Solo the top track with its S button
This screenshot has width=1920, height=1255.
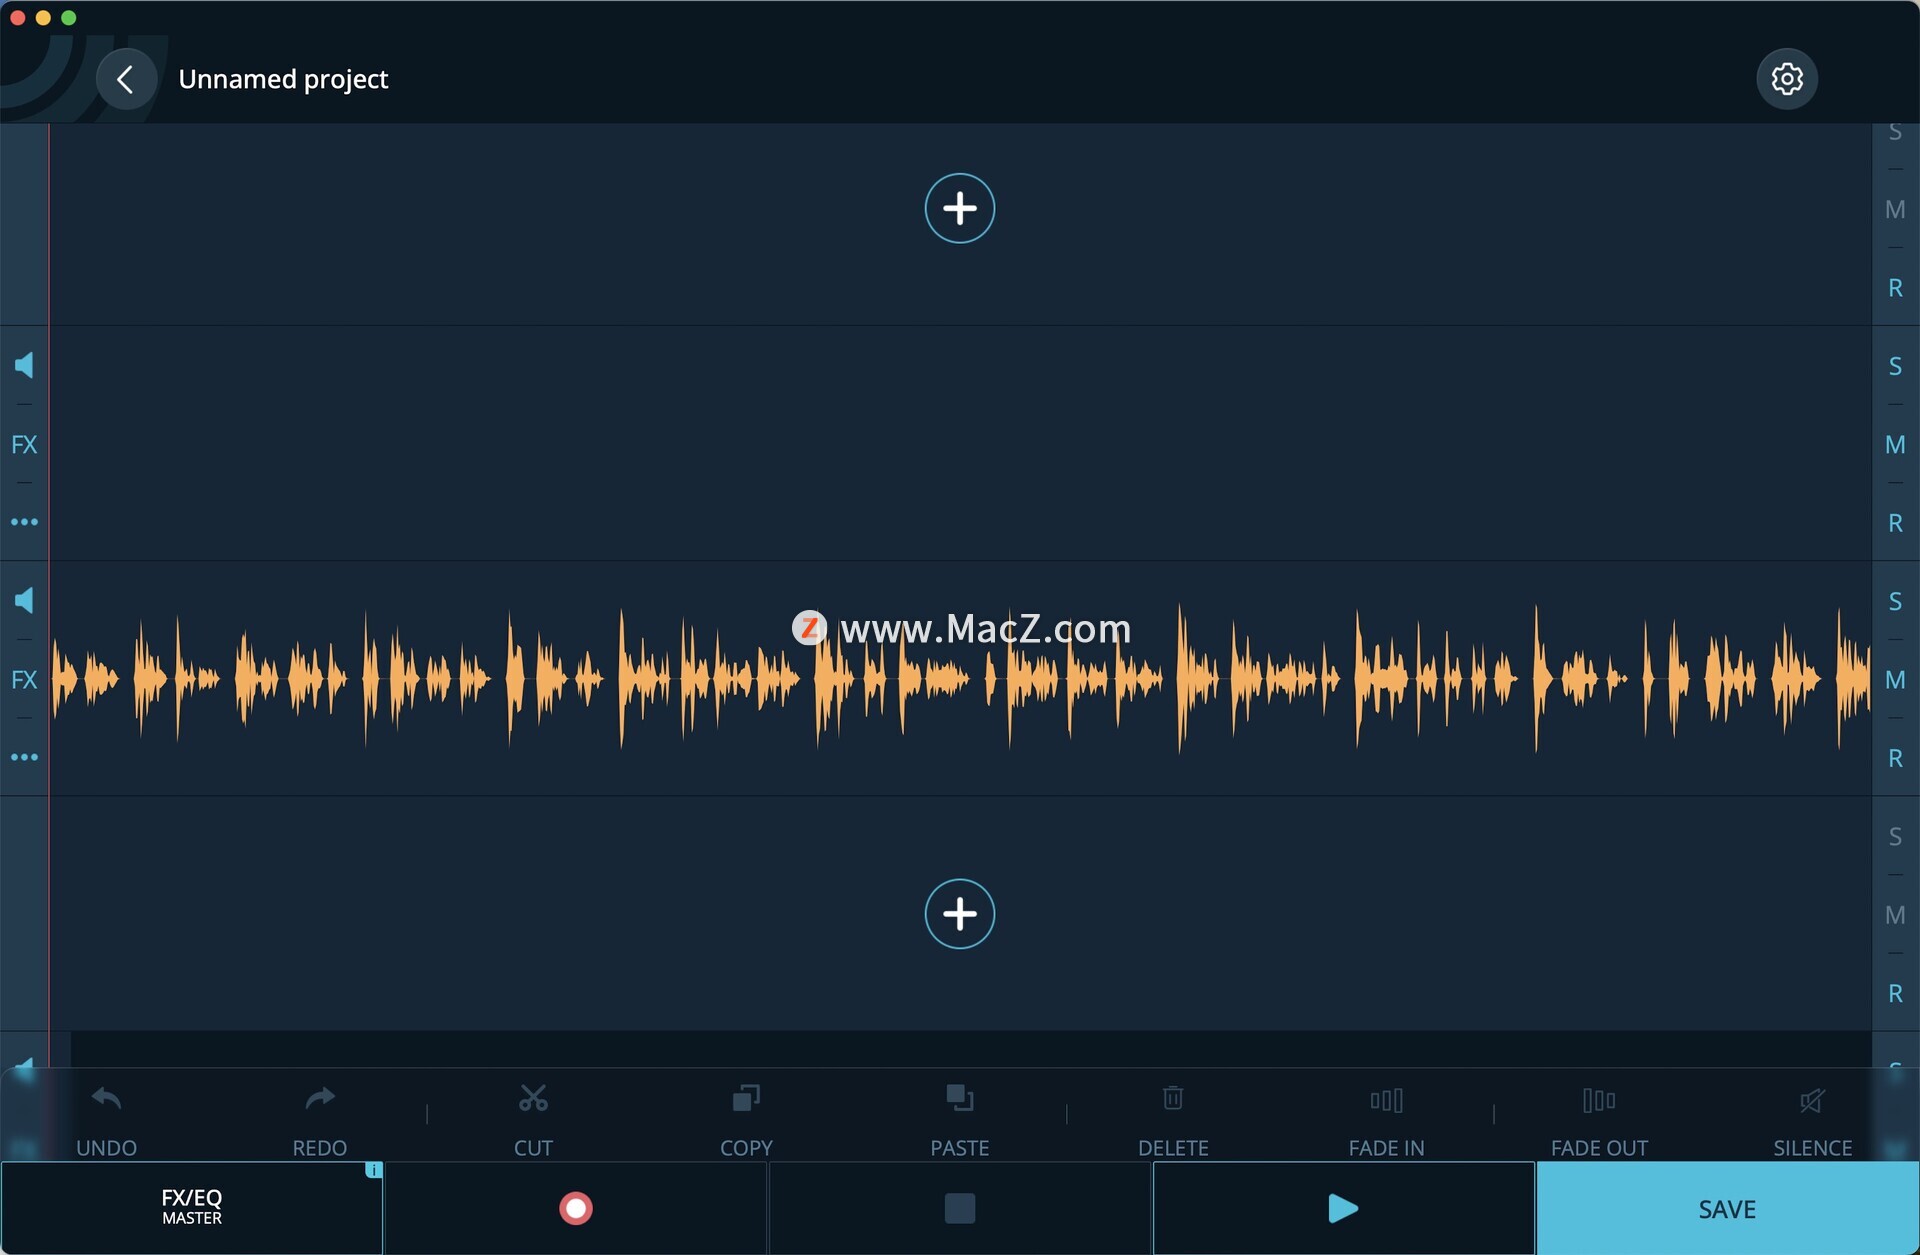coord(1895,132)
